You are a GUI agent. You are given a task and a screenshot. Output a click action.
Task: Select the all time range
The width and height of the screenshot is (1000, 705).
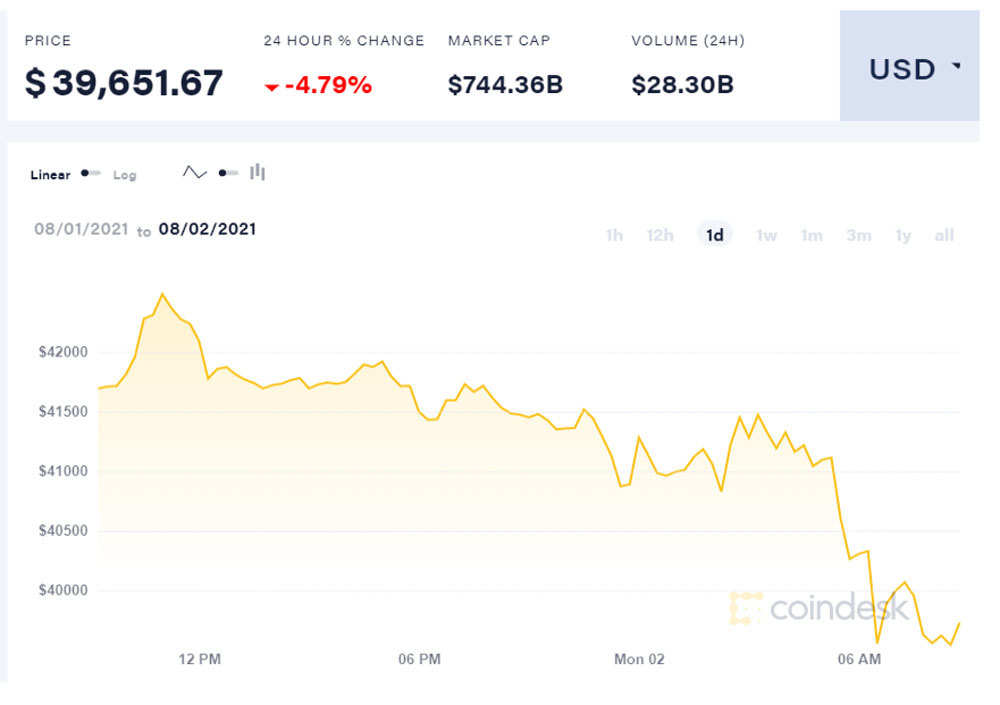tap(944, 235)
